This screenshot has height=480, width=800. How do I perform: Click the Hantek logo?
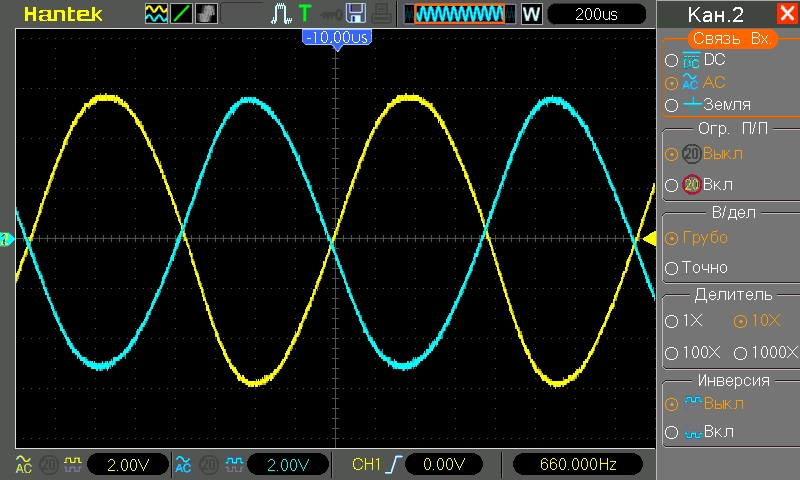(x=63, y=14)
